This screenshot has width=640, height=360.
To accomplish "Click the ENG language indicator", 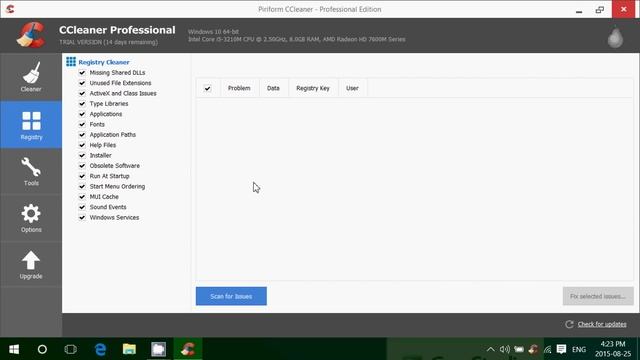I will [579, 349].
